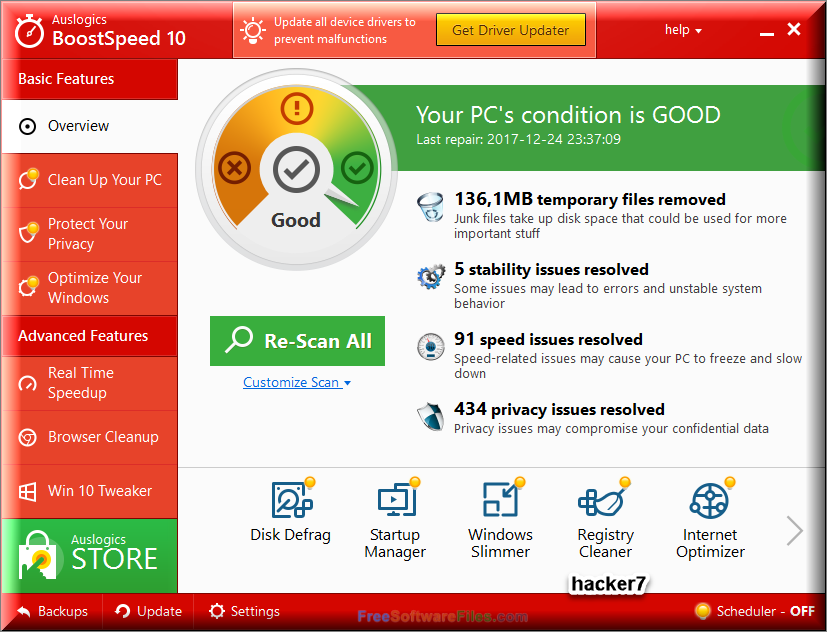Click "91 speed issues resolved" text

(549, 339)
